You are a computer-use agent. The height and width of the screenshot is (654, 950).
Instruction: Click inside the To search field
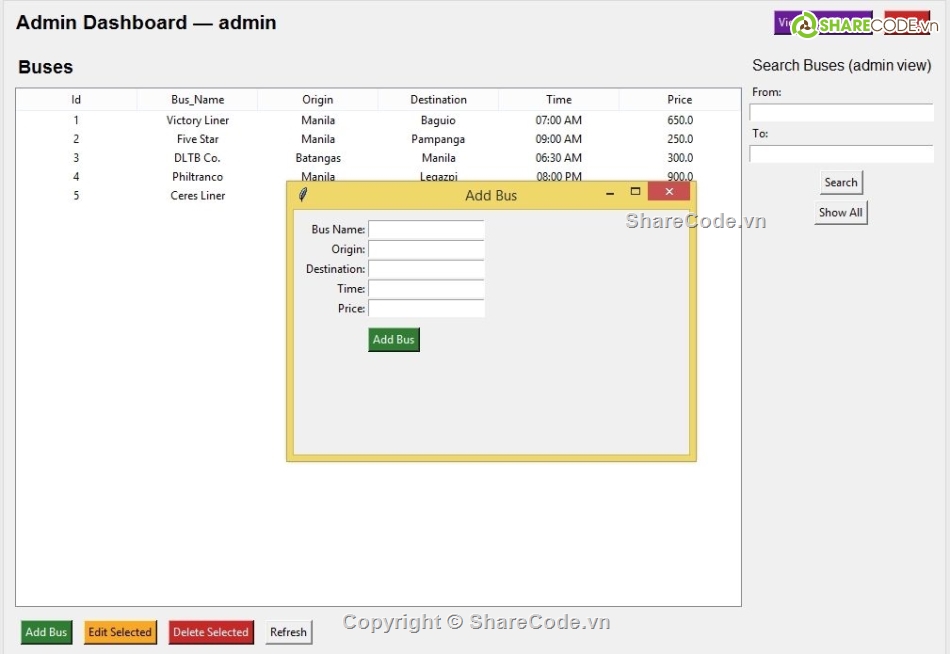pyautogui.click(x=841, y=153)
